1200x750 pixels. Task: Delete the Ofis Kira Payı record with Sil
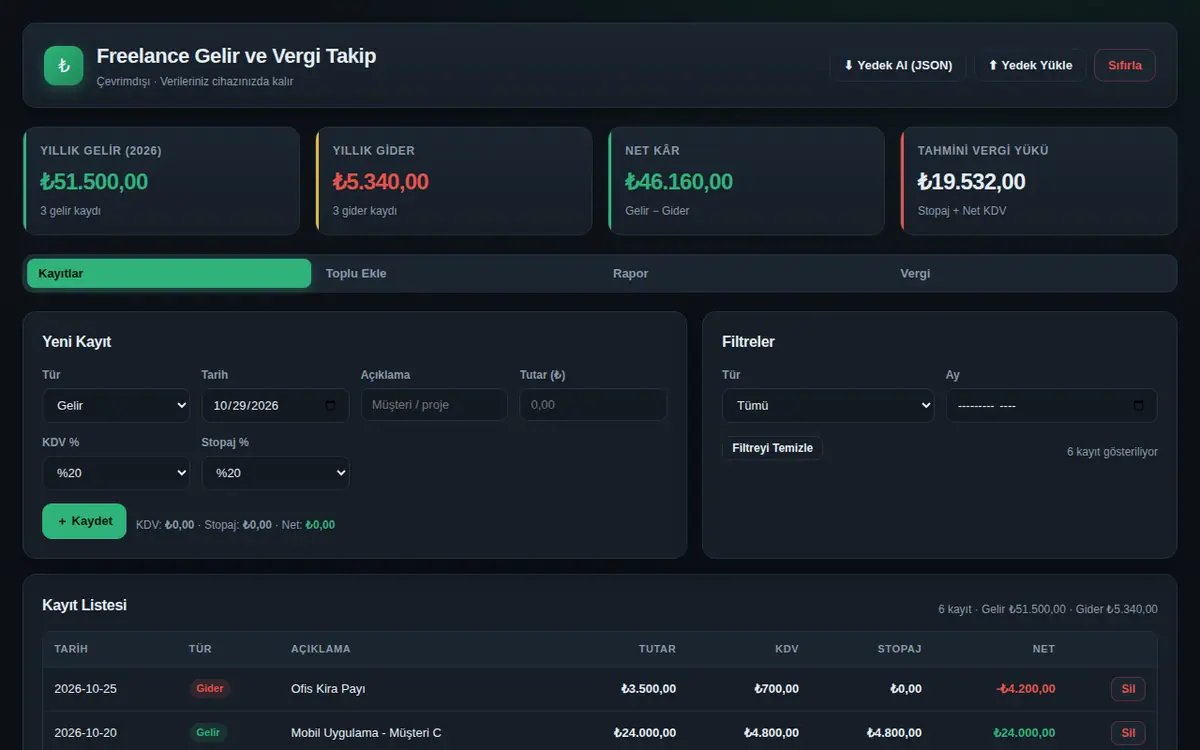[1128, 689]
